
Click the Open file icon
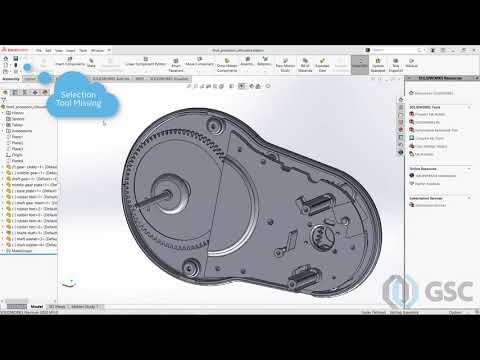pos(6,71)
